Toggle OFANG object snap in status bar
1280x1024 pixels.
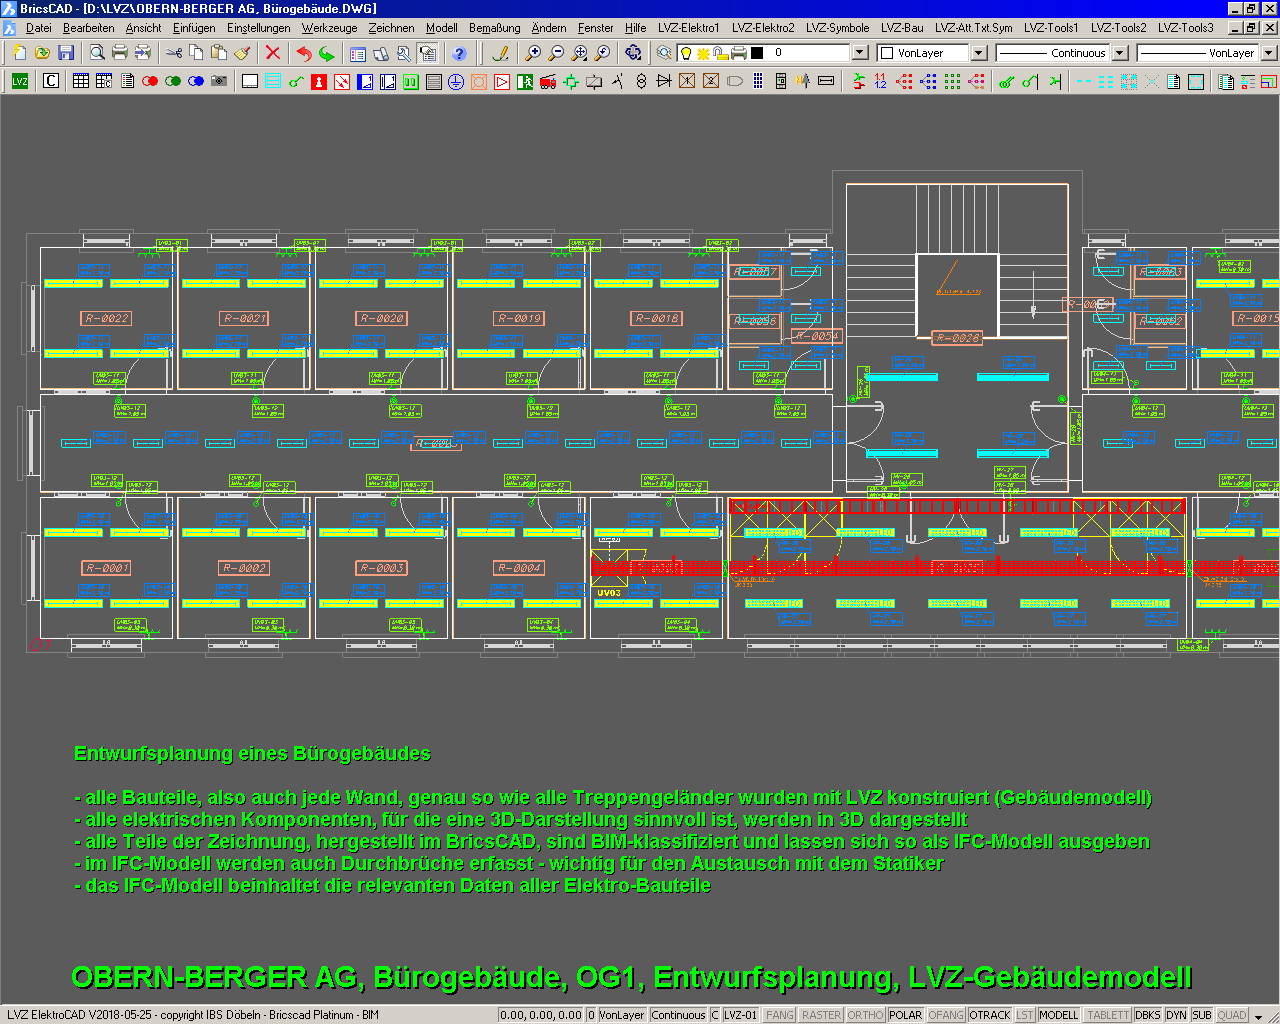pos(946,1015)
